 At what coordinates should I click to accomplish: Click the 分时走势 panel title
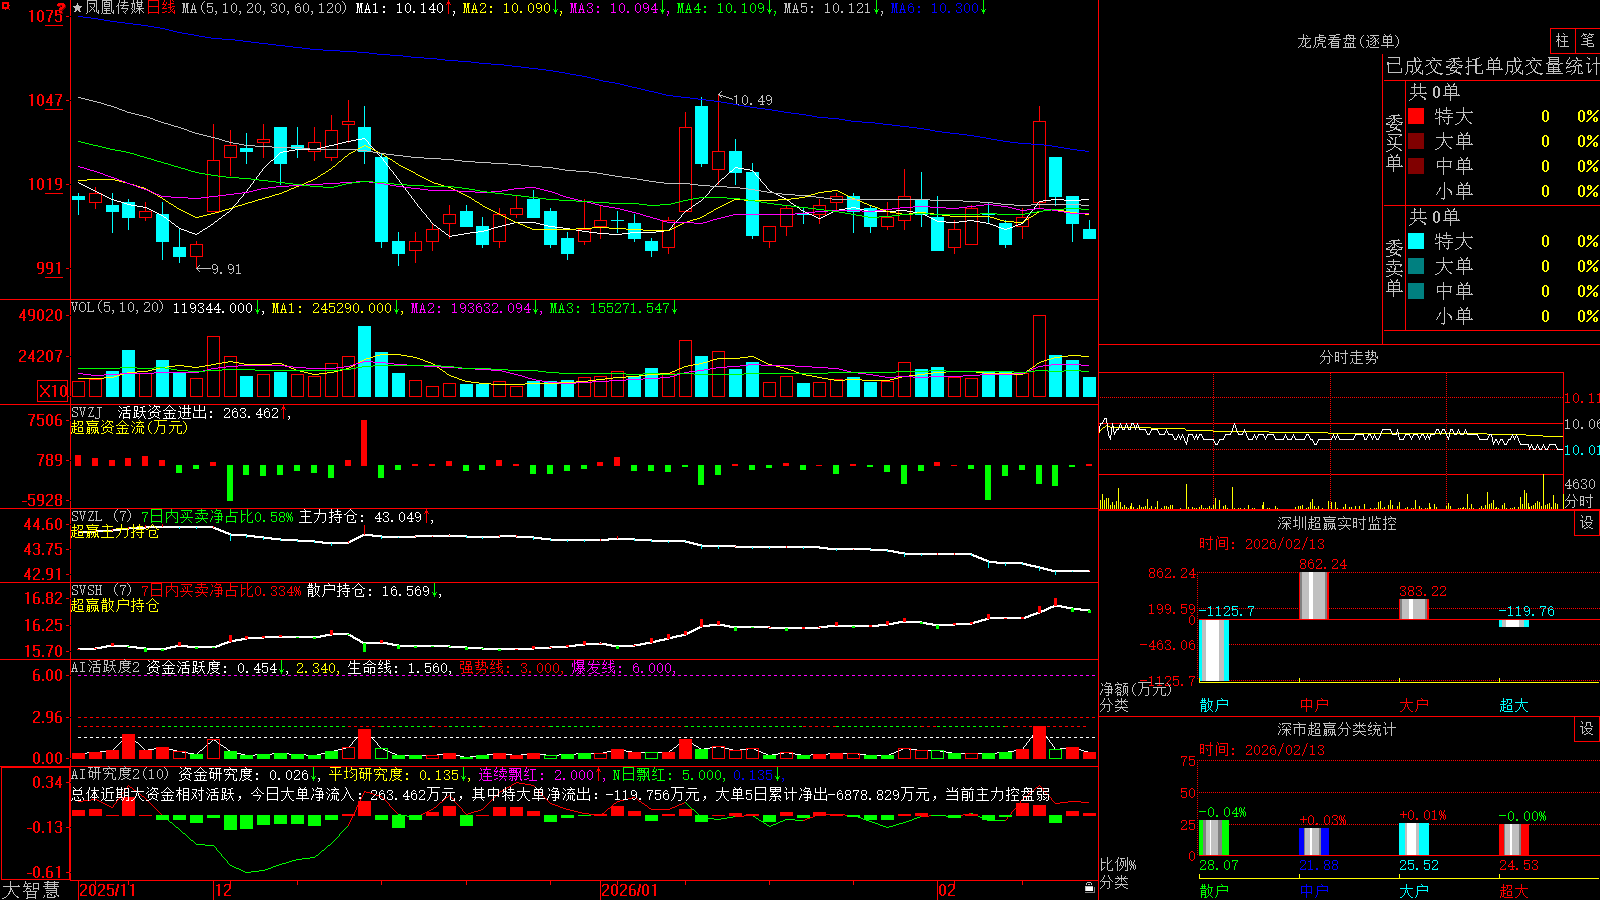click(1349, 357)
